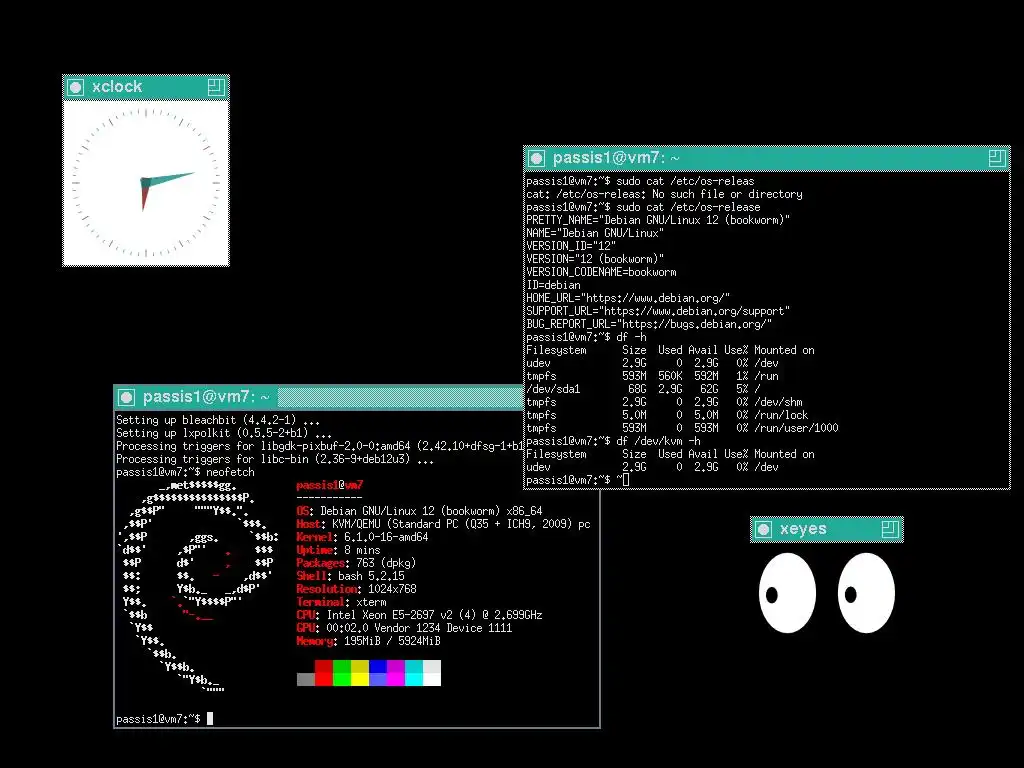Click the /dev/sda1 row in df output
The image size is (1024, 768).
(x=643, y=389)
